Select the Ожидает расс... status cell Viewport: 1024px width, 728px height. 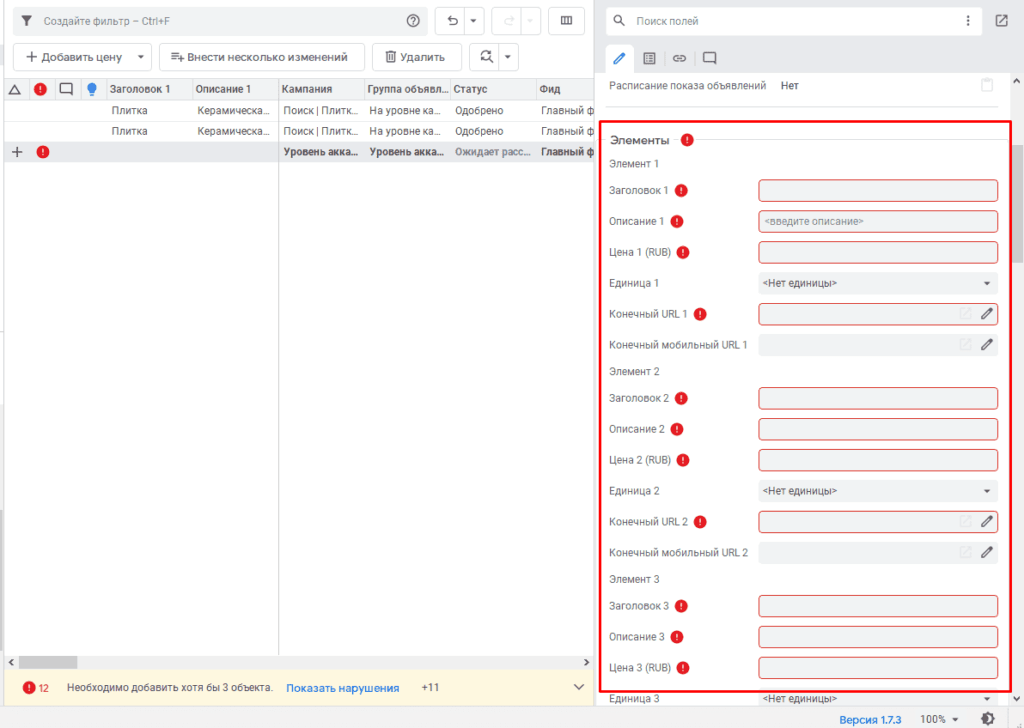(492, 152)
